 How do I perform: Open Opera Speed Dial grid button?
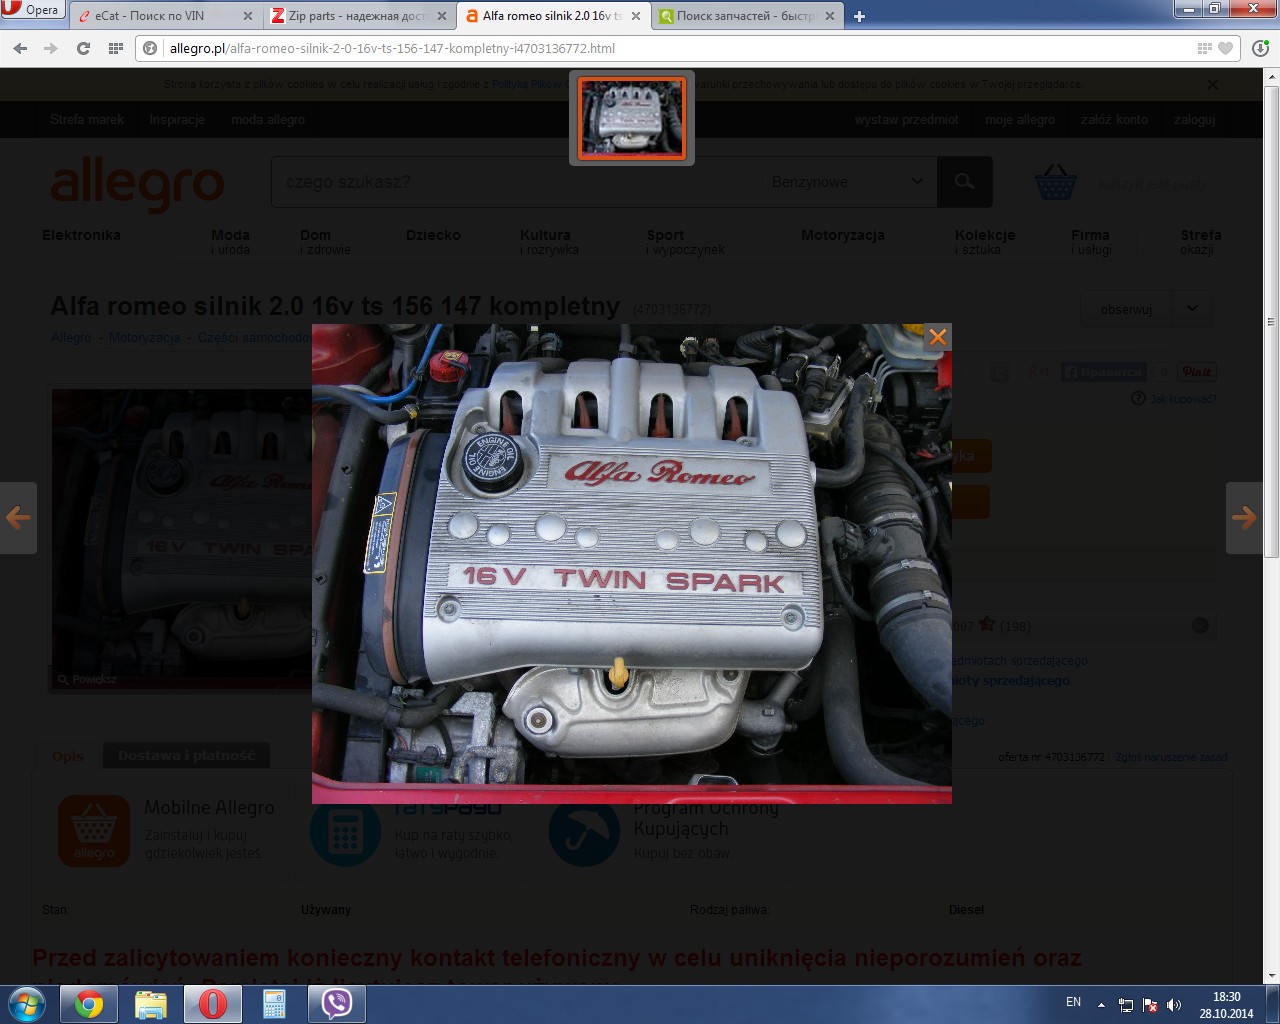(x=116, y=48)
